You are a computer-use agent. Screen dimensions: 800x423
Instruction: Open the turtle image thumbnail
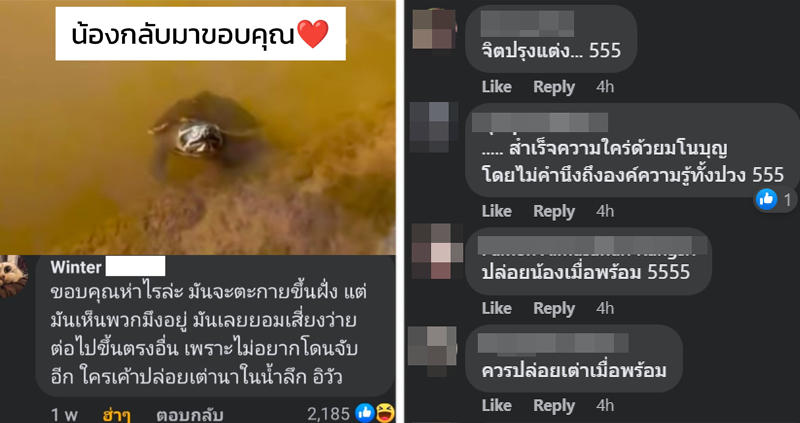pyautogui.click(x=197, y=127)
